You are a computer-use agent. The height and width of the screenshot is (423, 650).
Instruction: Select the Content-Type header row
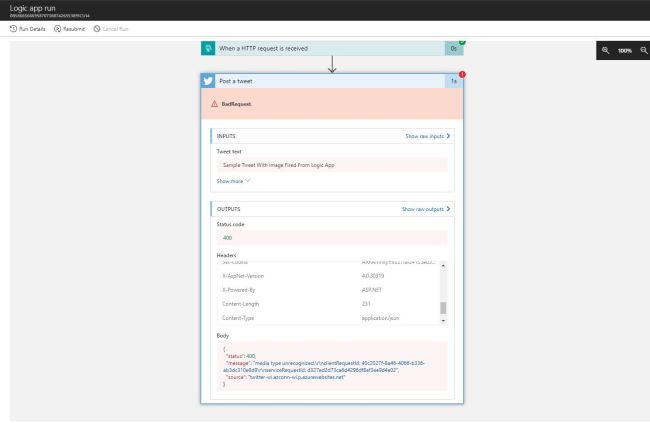(328, 318)
